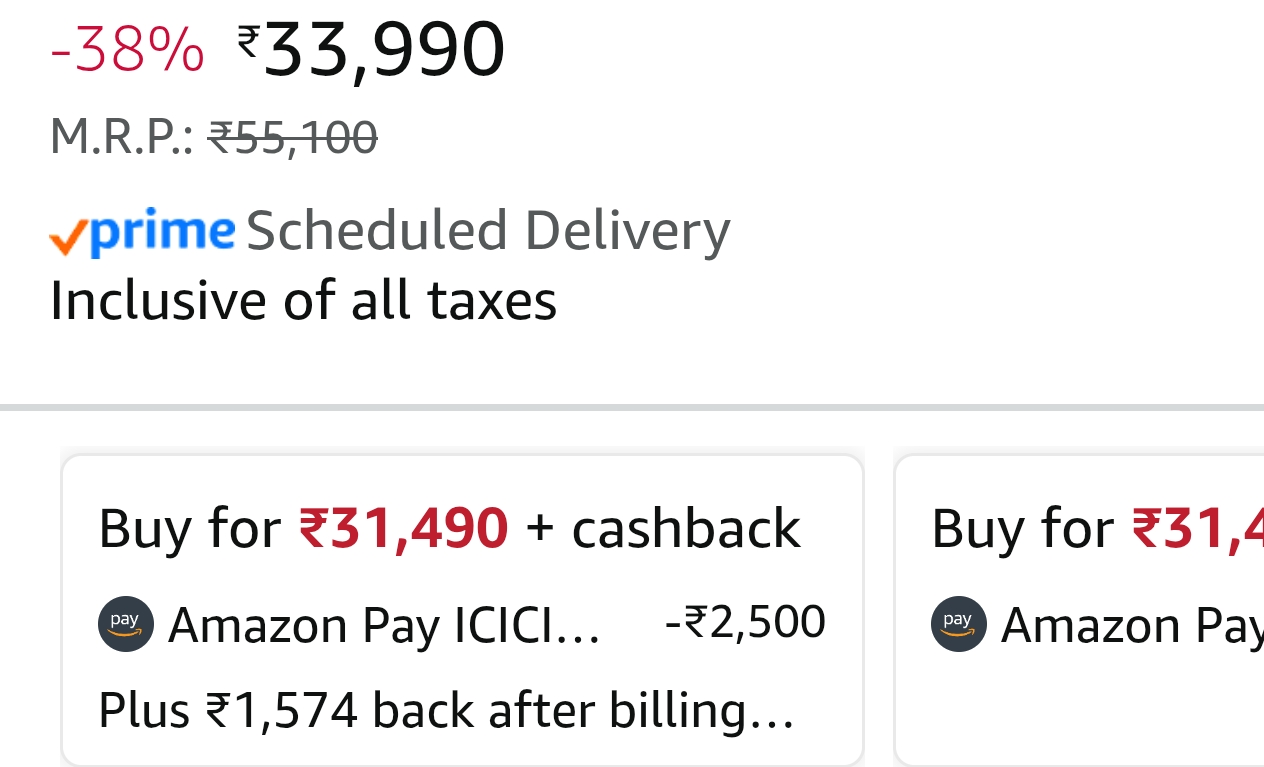Click the cut-off red price in second card
Viewport: 1264px width, 767px height.
pos(1197,529)
